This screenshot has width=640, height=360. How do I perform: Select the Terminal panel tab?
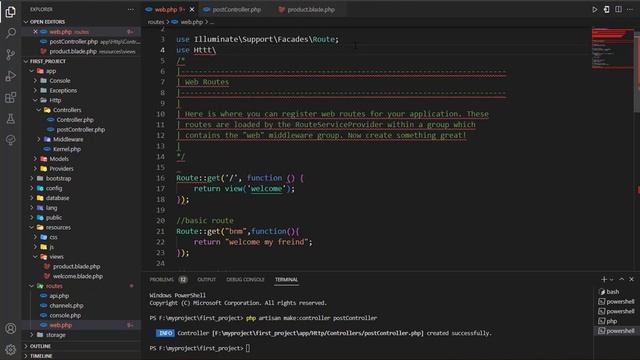click(286, 280)
